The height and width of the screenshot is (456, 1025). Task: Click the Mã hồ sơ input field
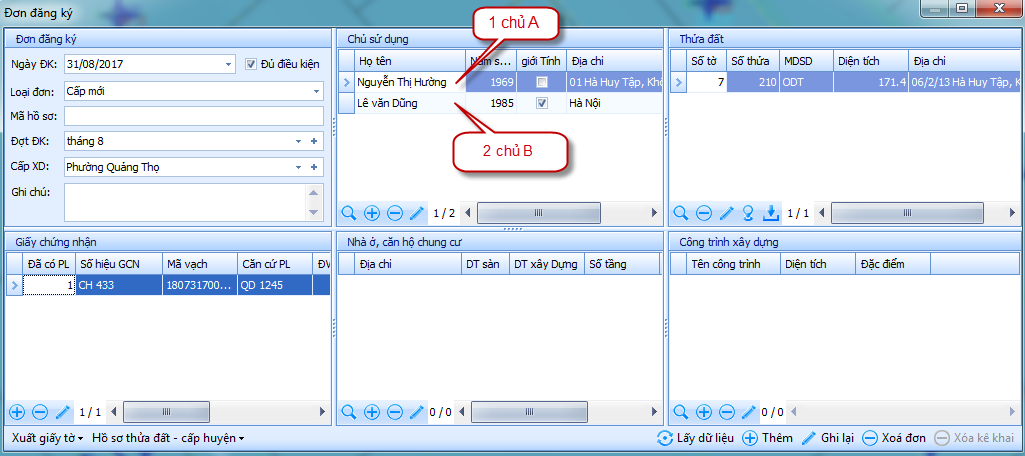[x=194, y=116]
